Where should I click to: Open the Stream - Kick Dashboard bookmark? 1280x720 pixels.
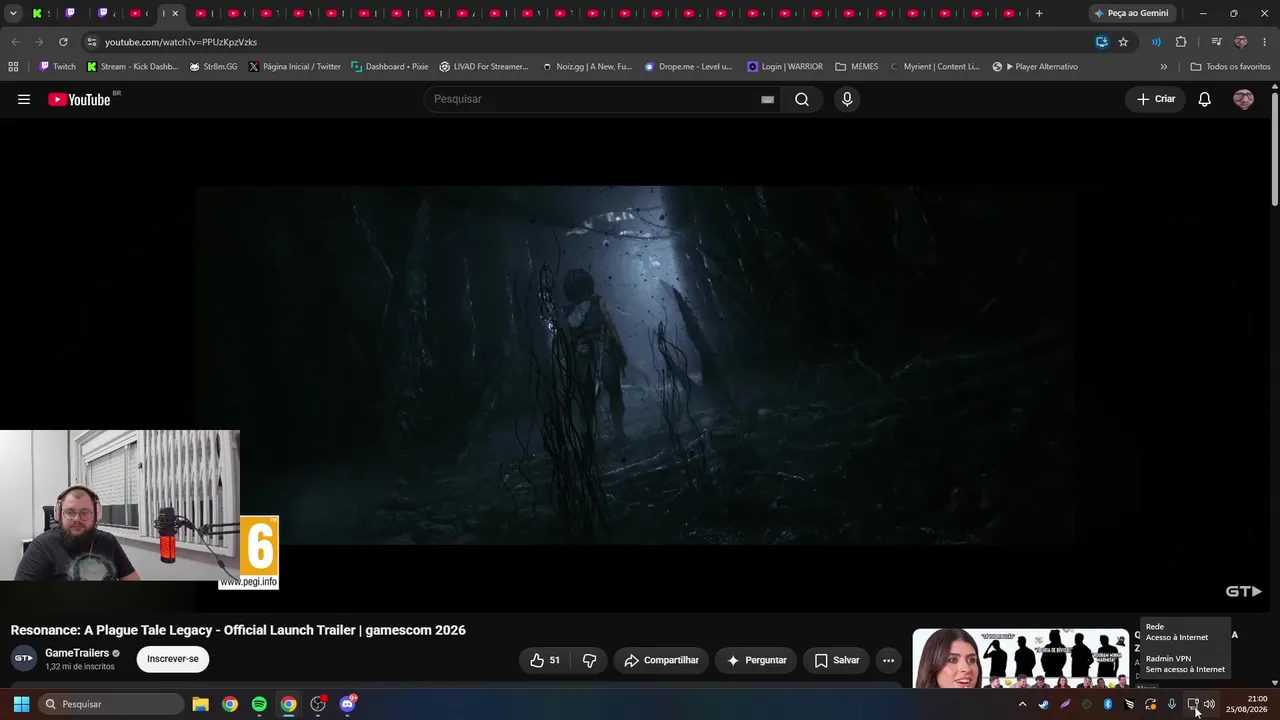point(132,67)
